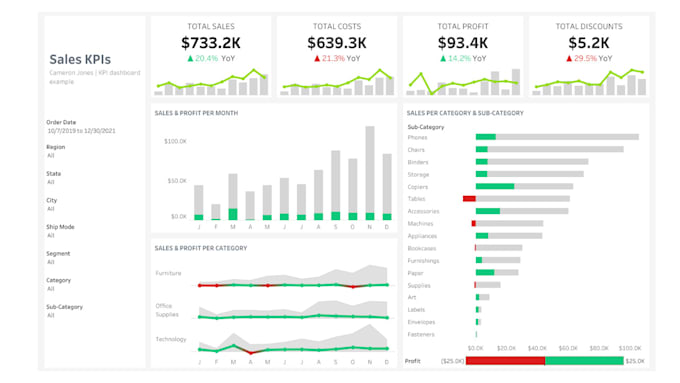Click the red 21.3% YoY indicator
680x383 pixels.
[x=337, y=58]
